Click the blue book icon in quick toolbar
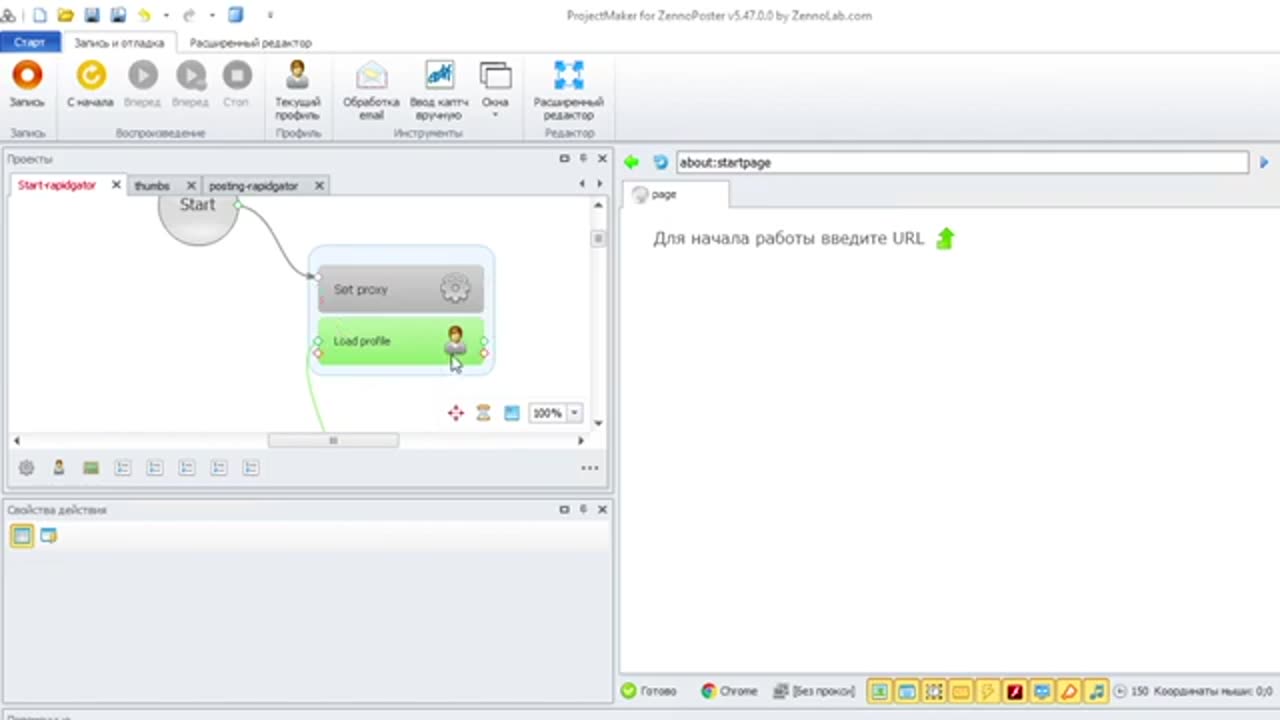 pos(236,15)
